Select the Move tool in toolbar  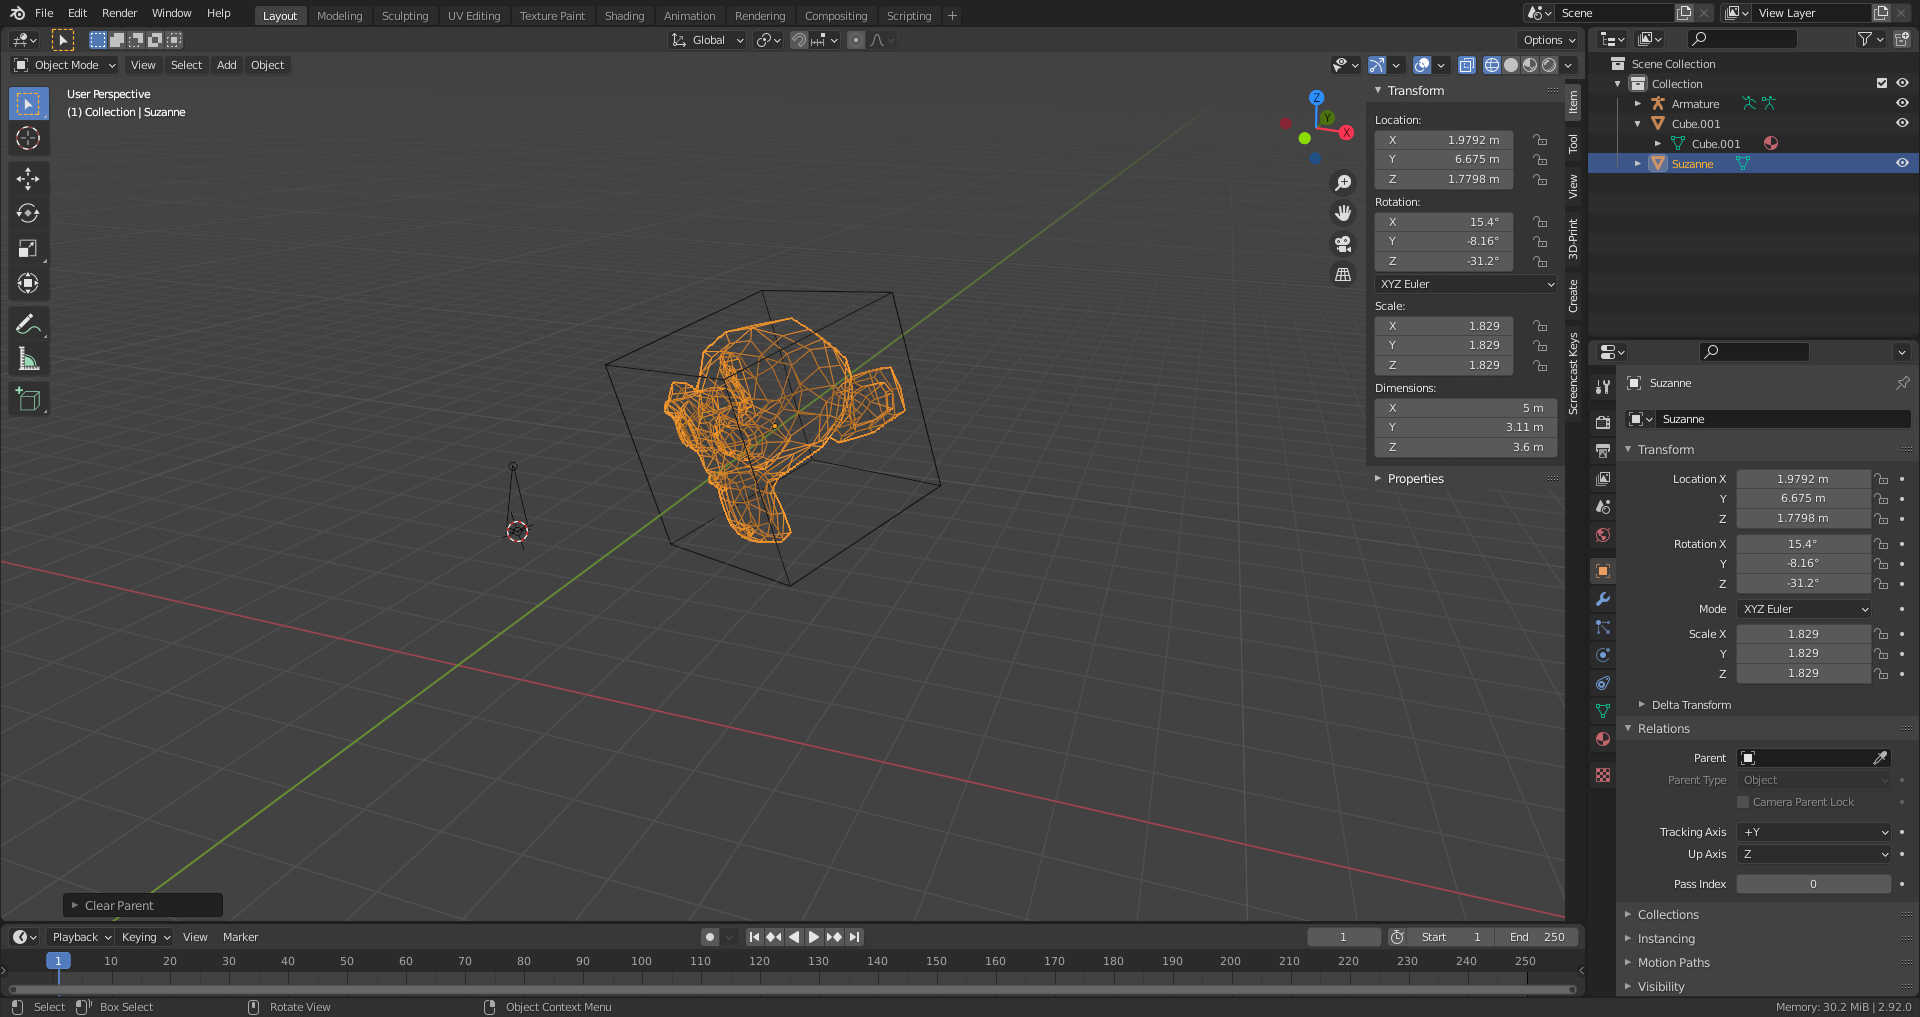tap(28, 179)
